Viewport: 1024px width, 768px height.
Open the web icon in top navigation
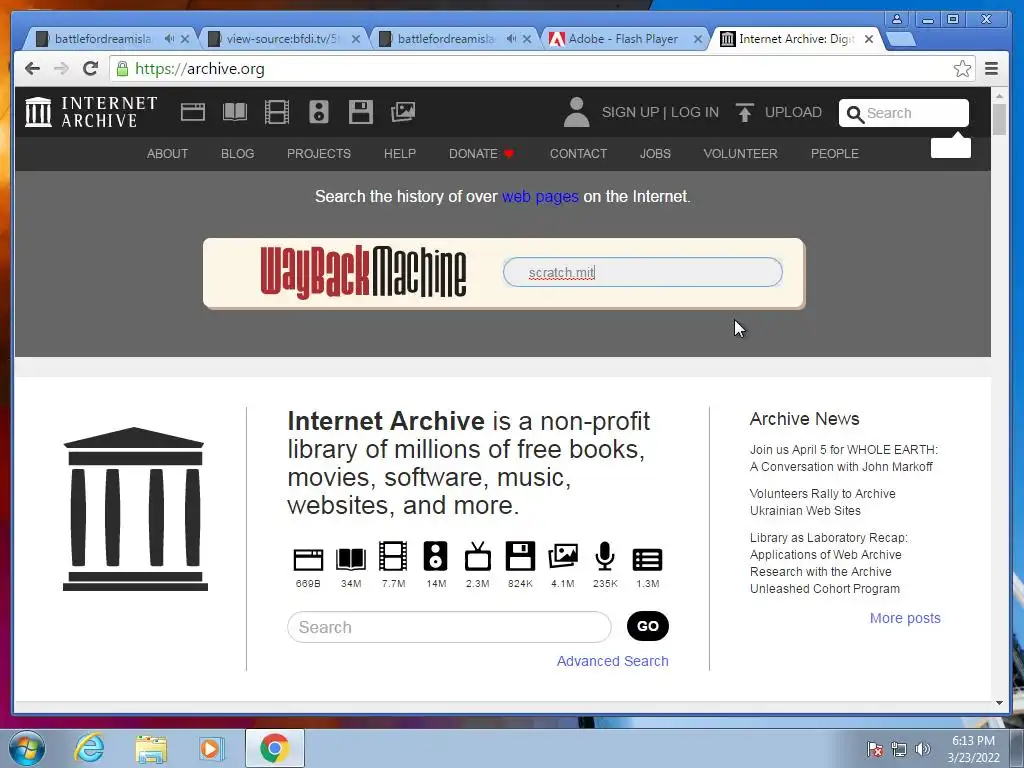tap(193, 112)
